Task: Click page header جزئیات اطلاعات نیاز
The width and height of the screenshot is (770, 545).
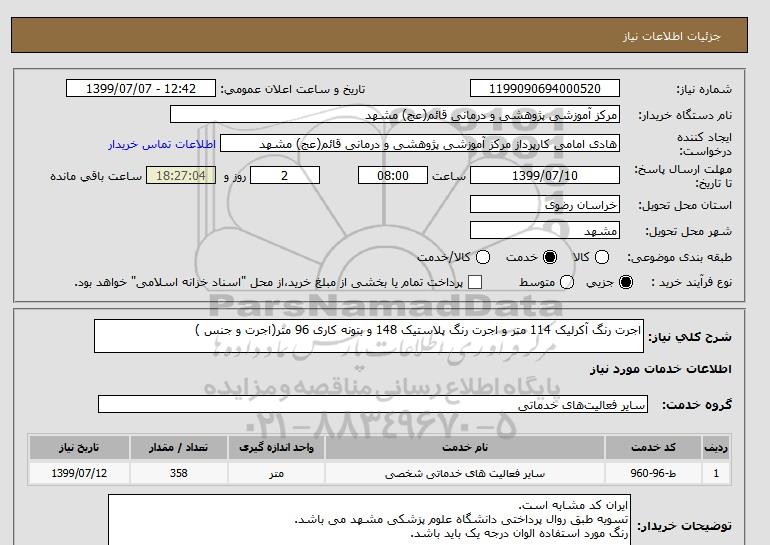Action: coord(671,36)
